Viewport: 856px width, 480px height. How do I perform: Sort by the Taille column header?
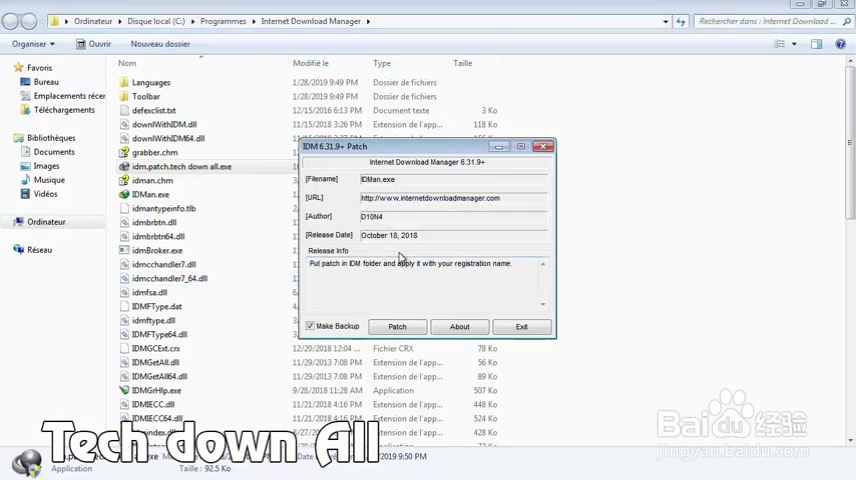pyautogui.click(x=462, y=63)
